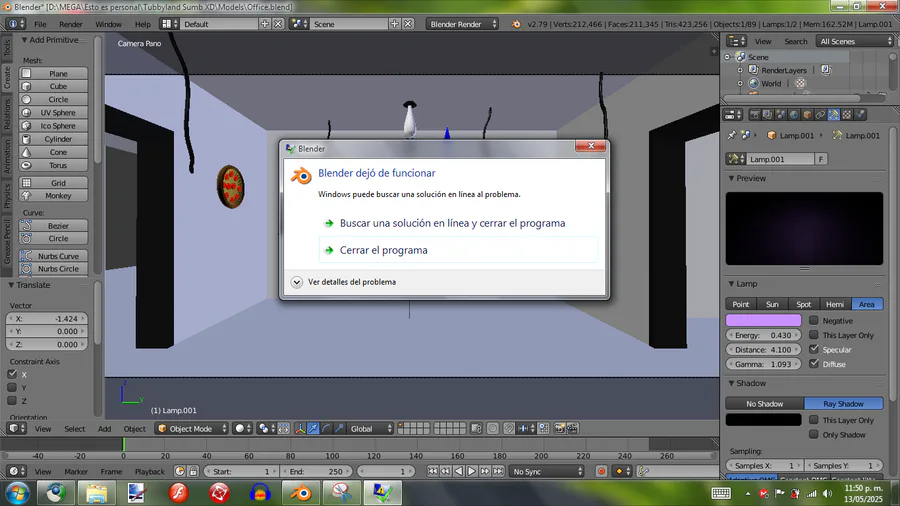Click the Energy value slider
Image resolution: width=900 pixels, height=506 pixels.
click(763, 335)
